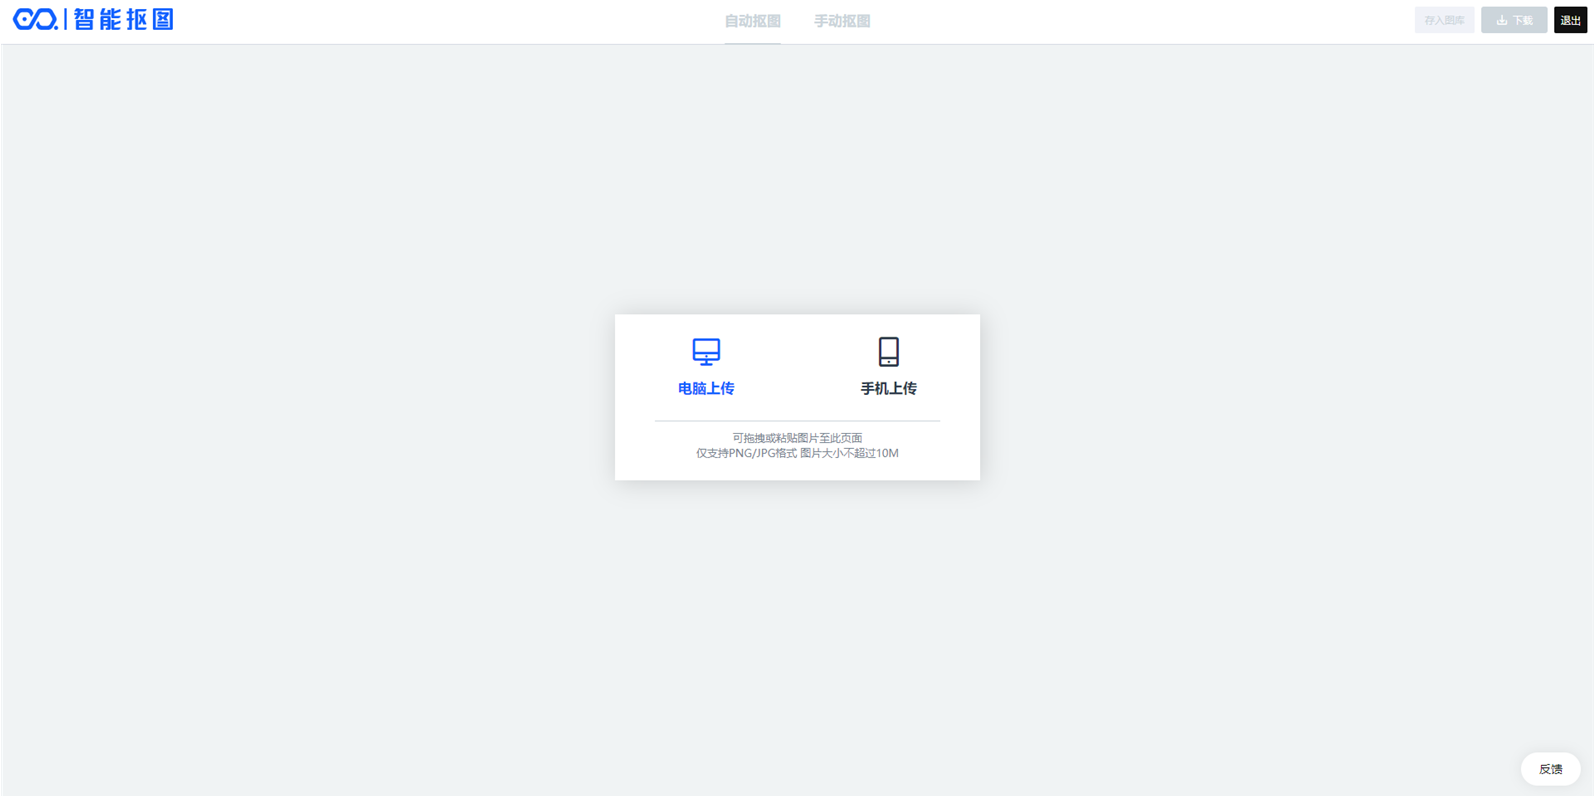Switch to the 自动抠图 tab
Viewport: 1595px width, 796px height.
pyautogui.click(x=752, y=21)
